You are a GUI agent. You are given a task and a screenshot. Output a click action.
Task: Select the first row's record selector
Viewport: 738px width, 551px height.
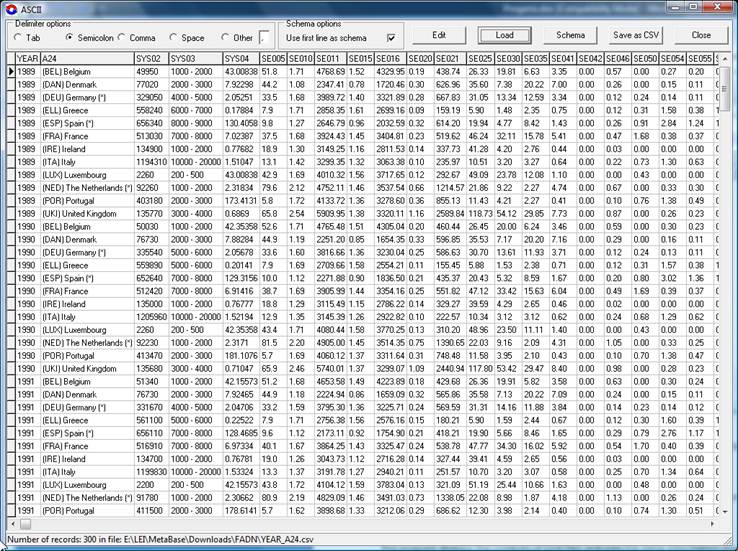pyautogui.click(x=8, y=72)
